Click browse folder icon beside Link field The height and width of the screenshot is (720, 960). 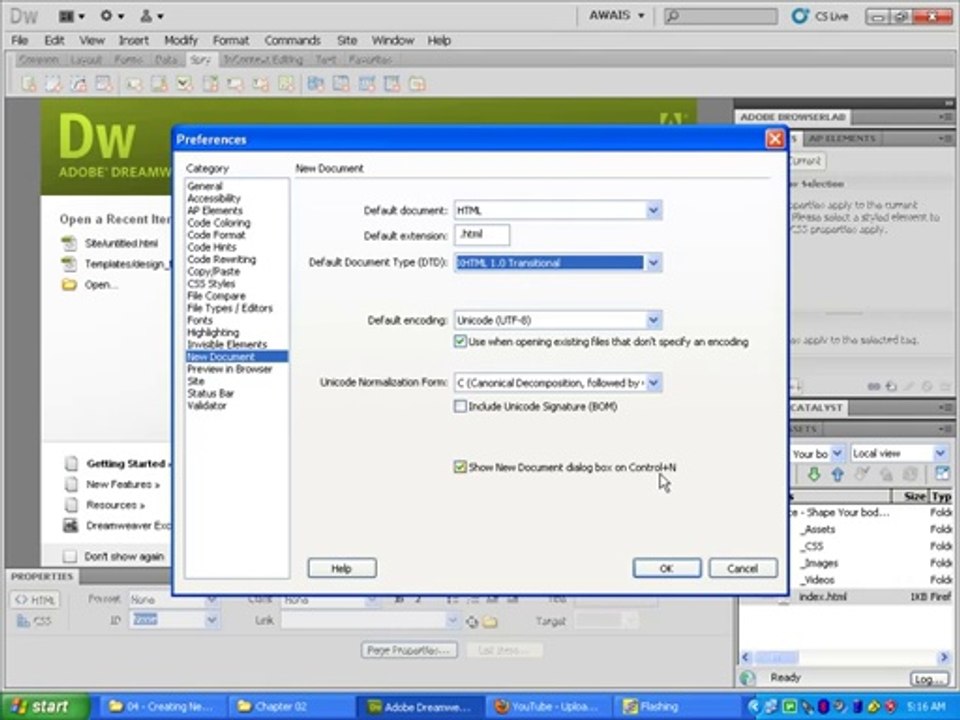point(490,622)
